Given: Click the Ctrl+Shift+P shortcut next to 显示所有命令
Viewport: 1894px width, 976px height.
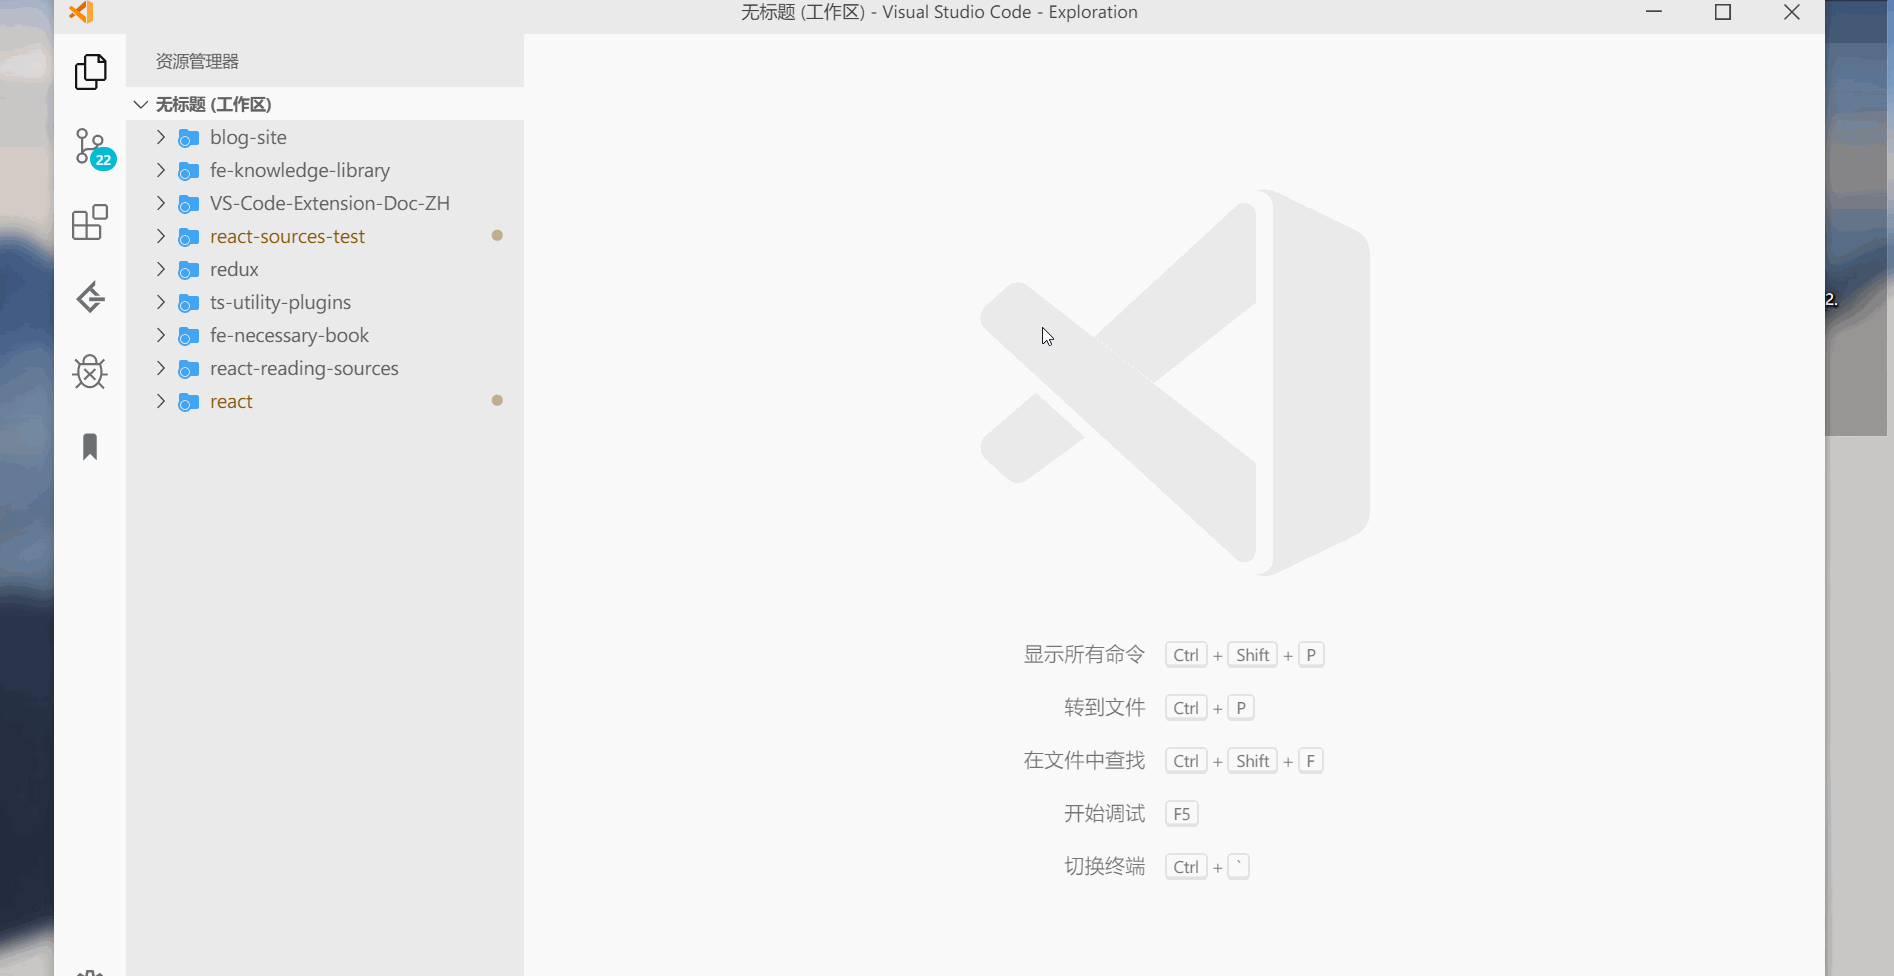Looking at the screenshot, I should coord(1244,654).
